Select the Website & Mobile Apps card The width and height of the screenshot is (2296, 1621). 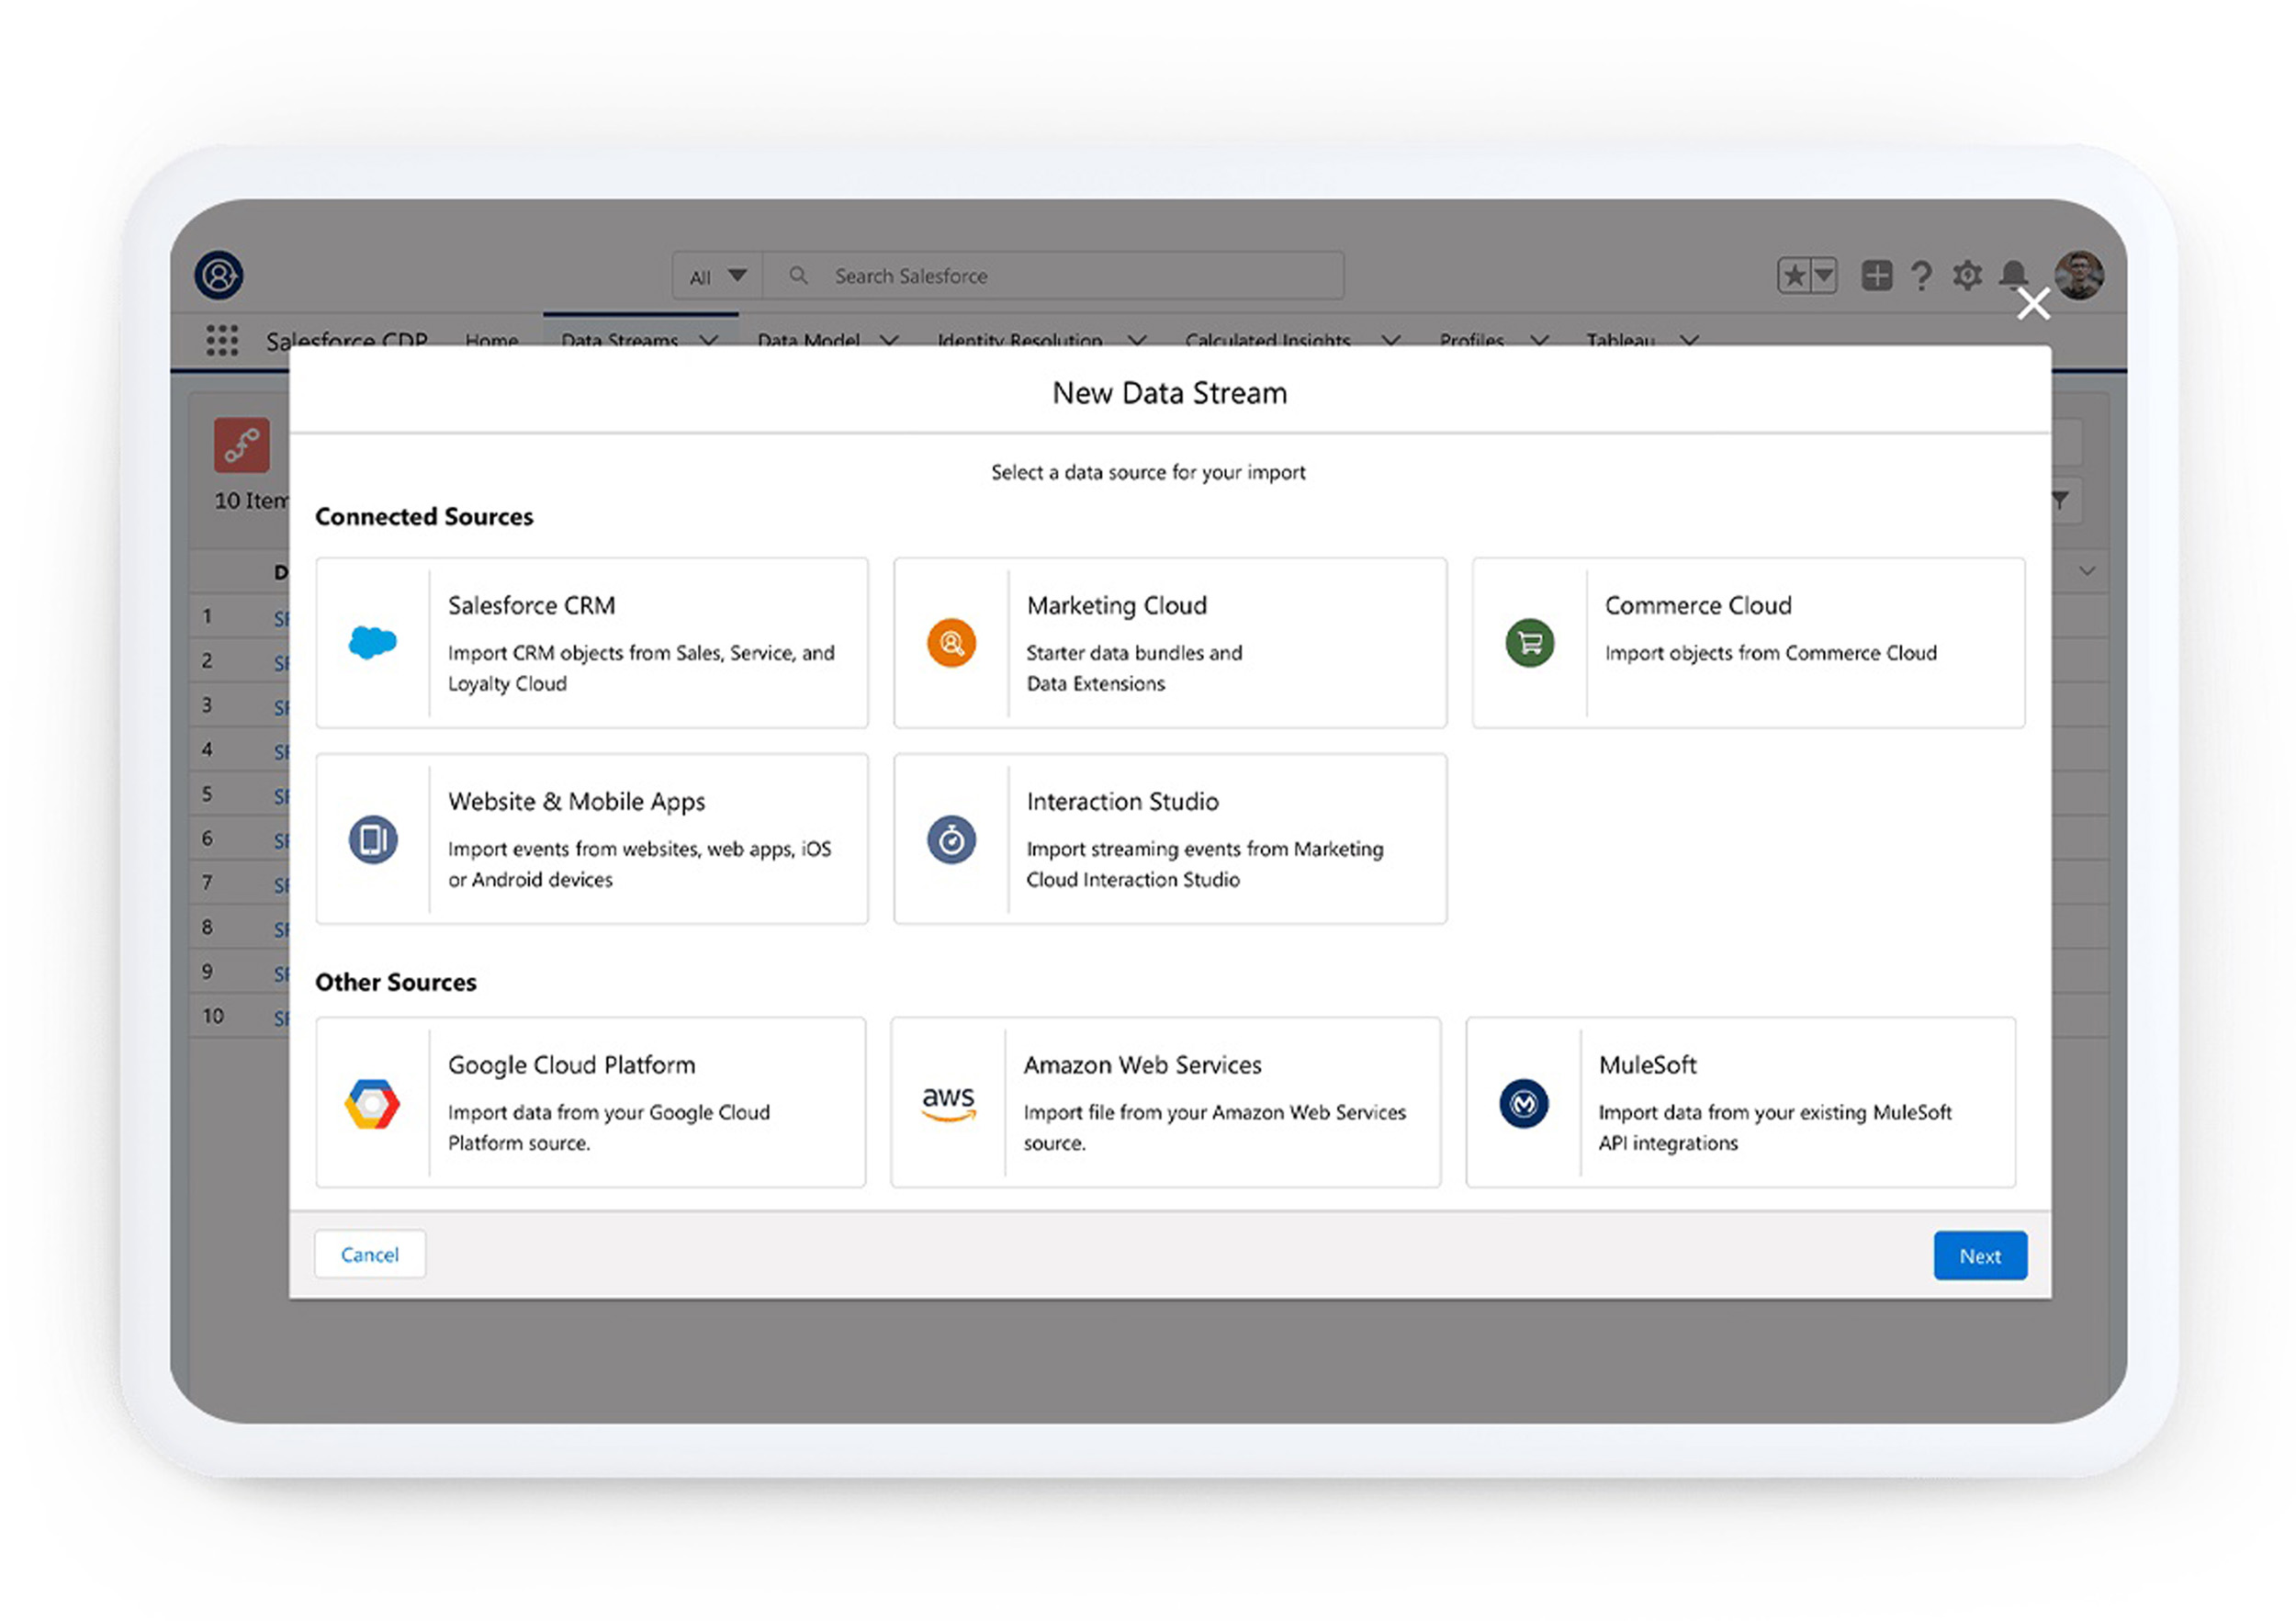pos(592,839)
